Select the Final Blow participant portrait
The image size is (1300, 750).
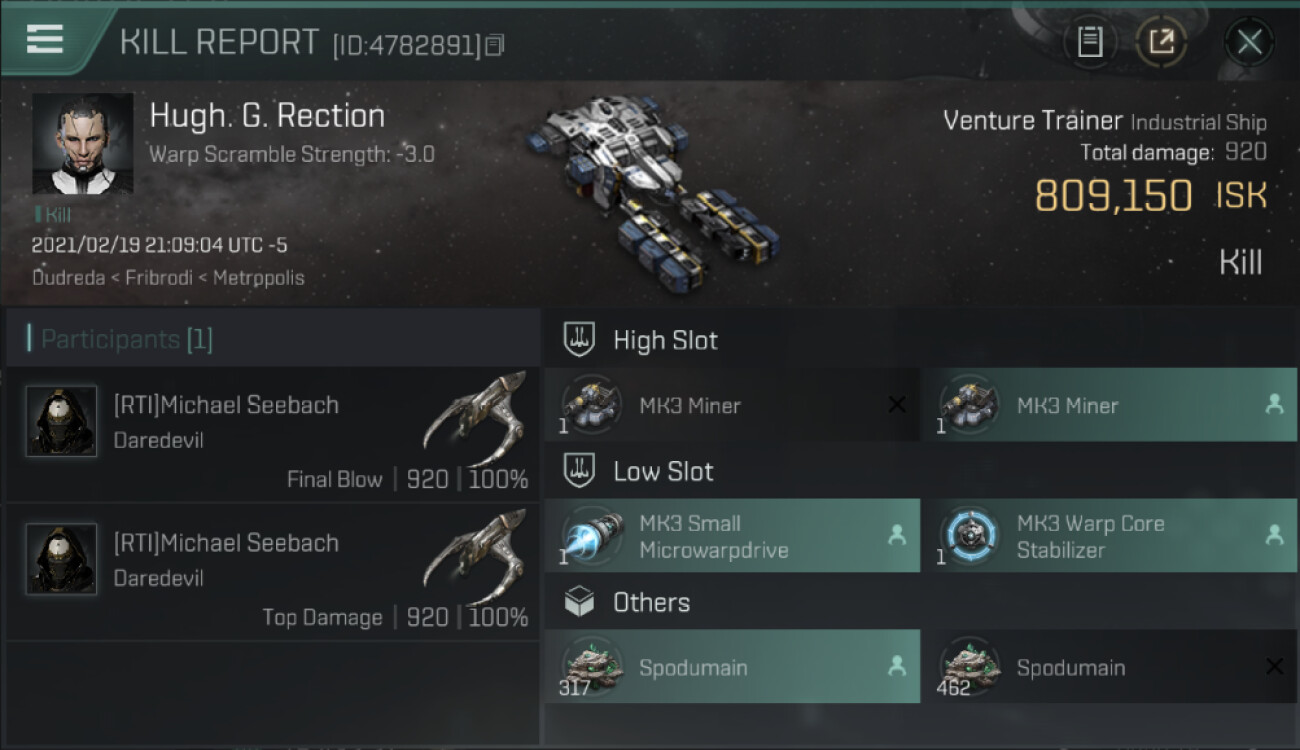[x=62, y=422]
